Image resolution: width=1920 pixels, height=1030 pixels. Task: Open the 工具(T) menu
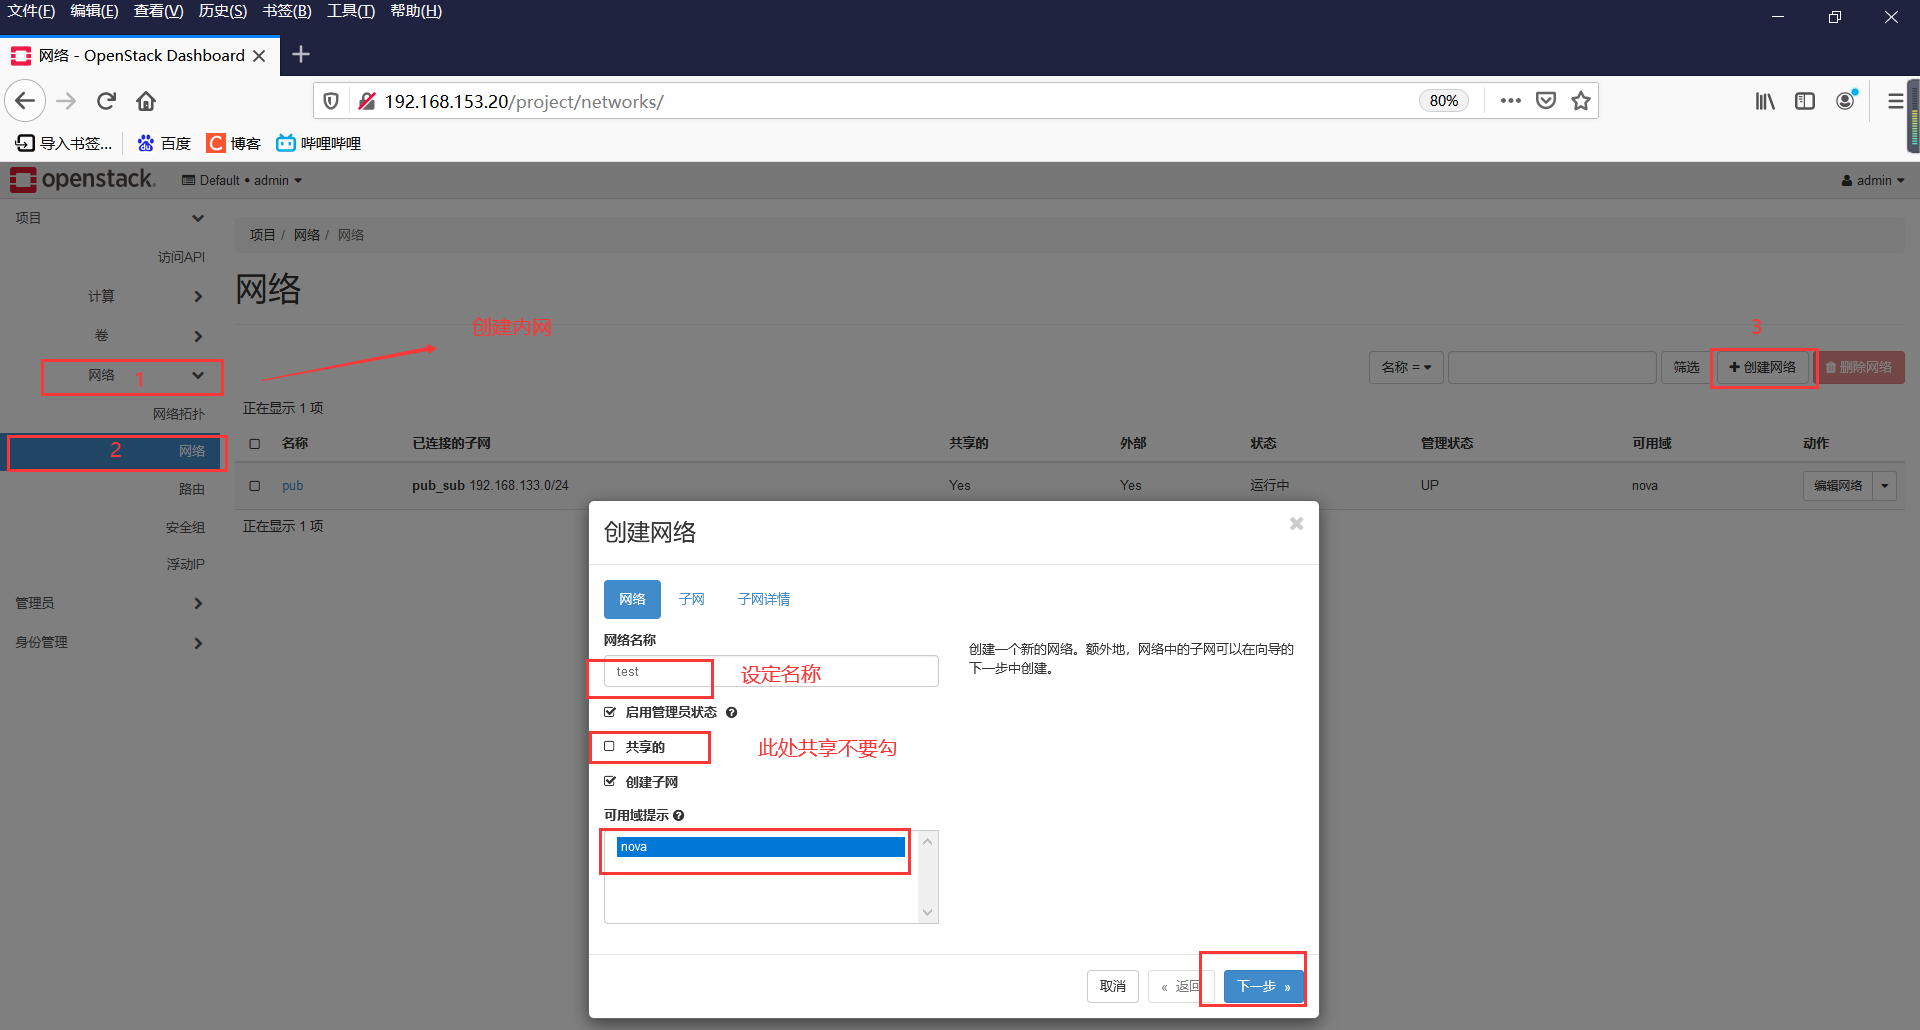tap(349, 11)
